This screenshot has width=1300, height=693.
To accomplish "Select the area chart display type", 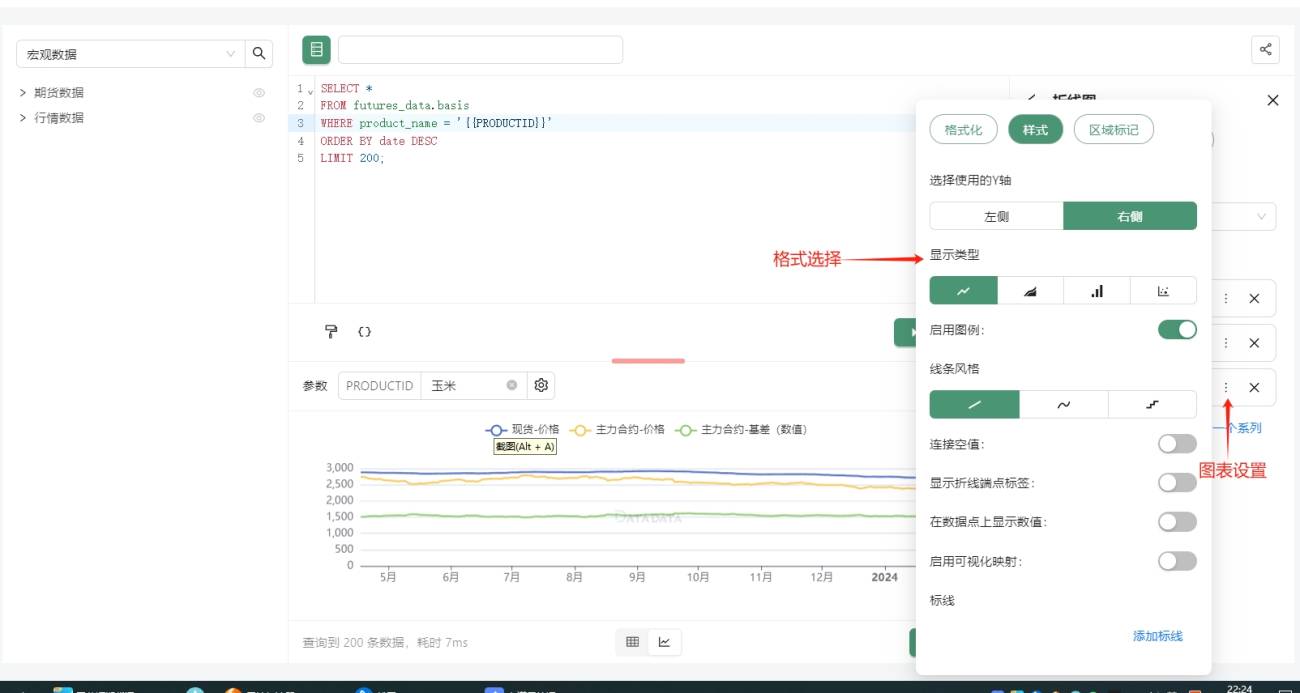I will click(1031, 291).
